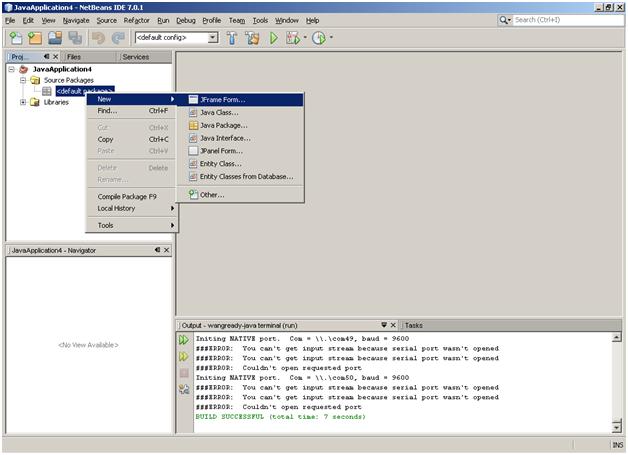Click the Build Main Project hammer icon
The image size is (628, 455).
click(x=232, y=38)
